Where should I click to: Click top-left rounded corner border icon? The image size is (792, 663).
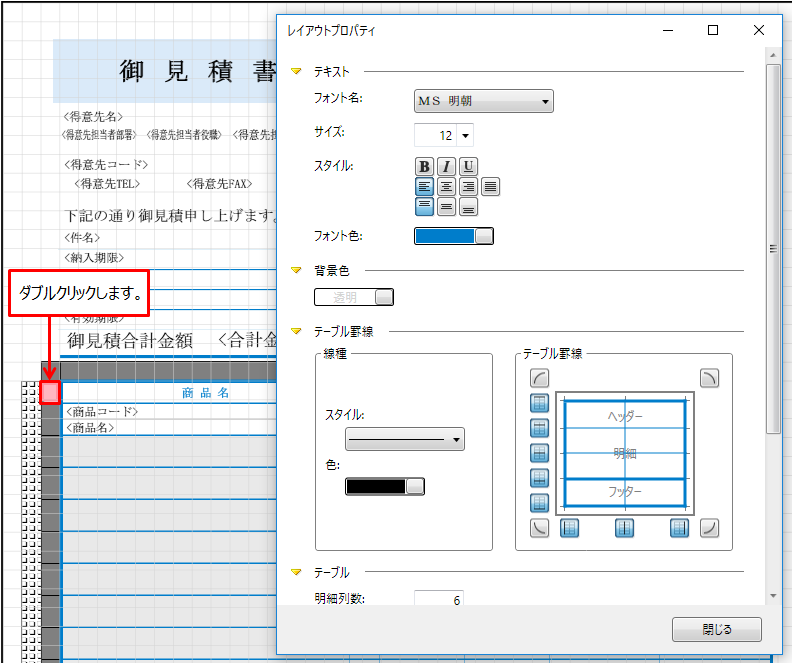540,378
